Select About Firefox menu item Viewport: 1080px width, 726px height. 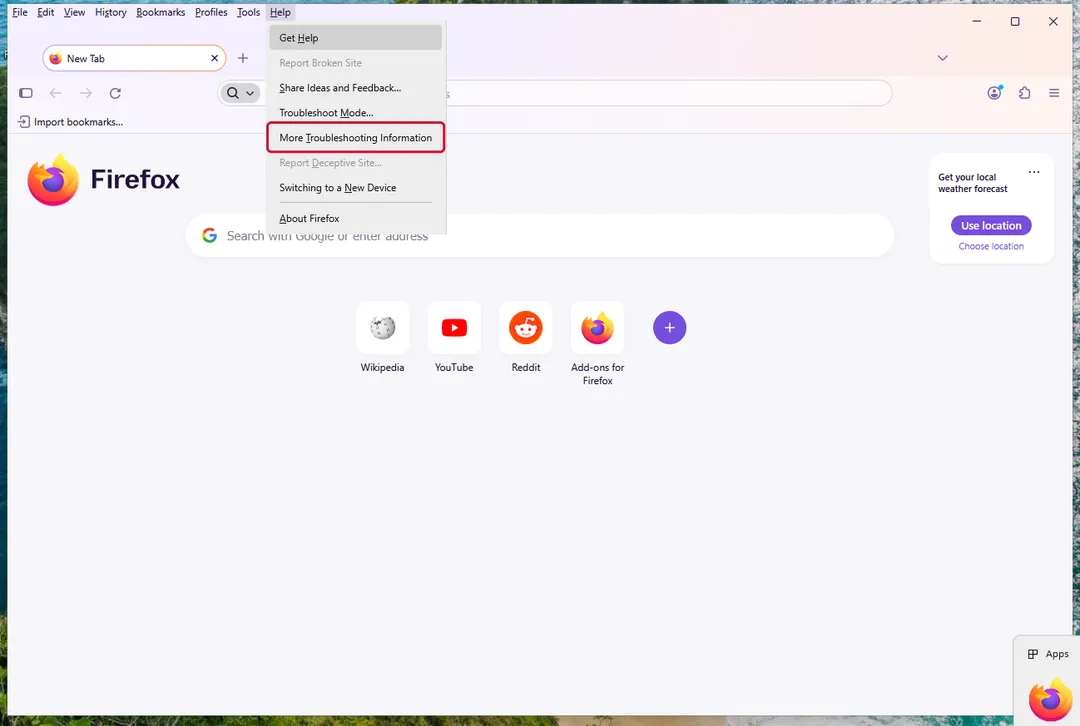coord(355,218)
